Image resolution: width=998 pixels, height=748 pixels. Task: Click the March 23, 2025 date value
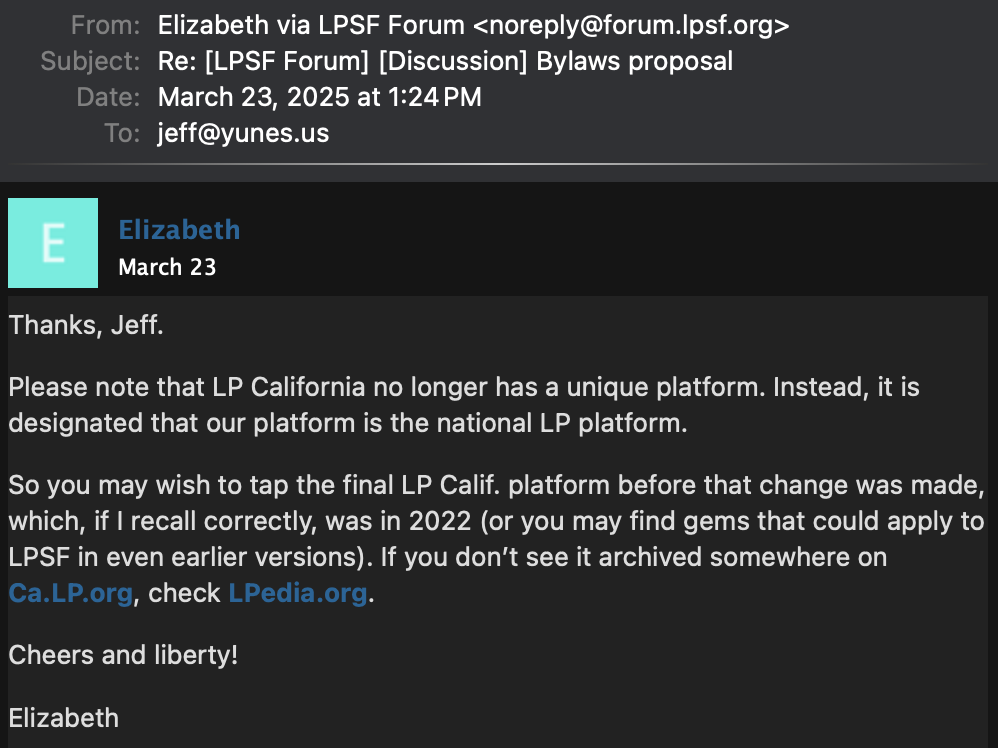pyautogui.click(x=320, y=97)
